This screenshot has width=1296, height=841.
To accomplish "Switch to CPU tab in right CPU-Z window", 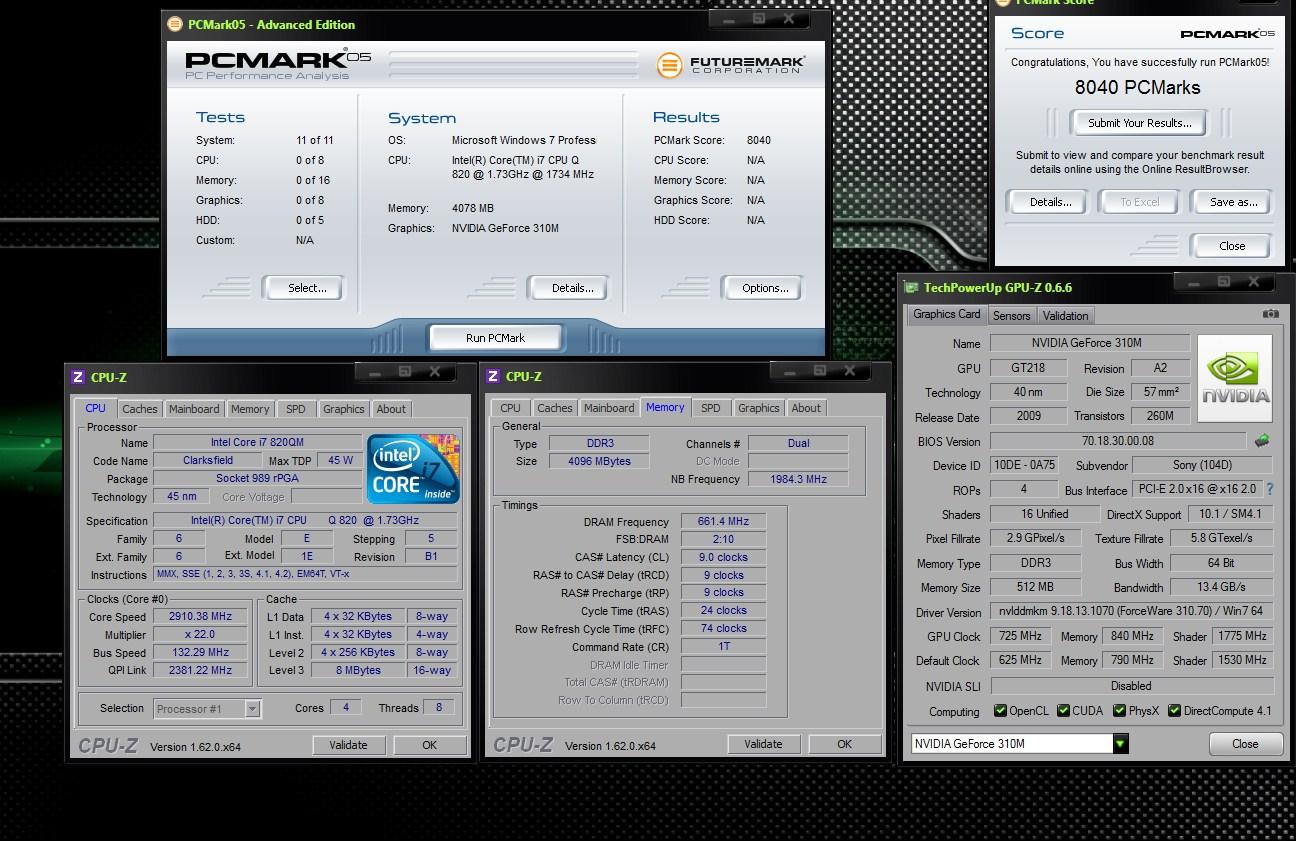I will pos(511,408).
